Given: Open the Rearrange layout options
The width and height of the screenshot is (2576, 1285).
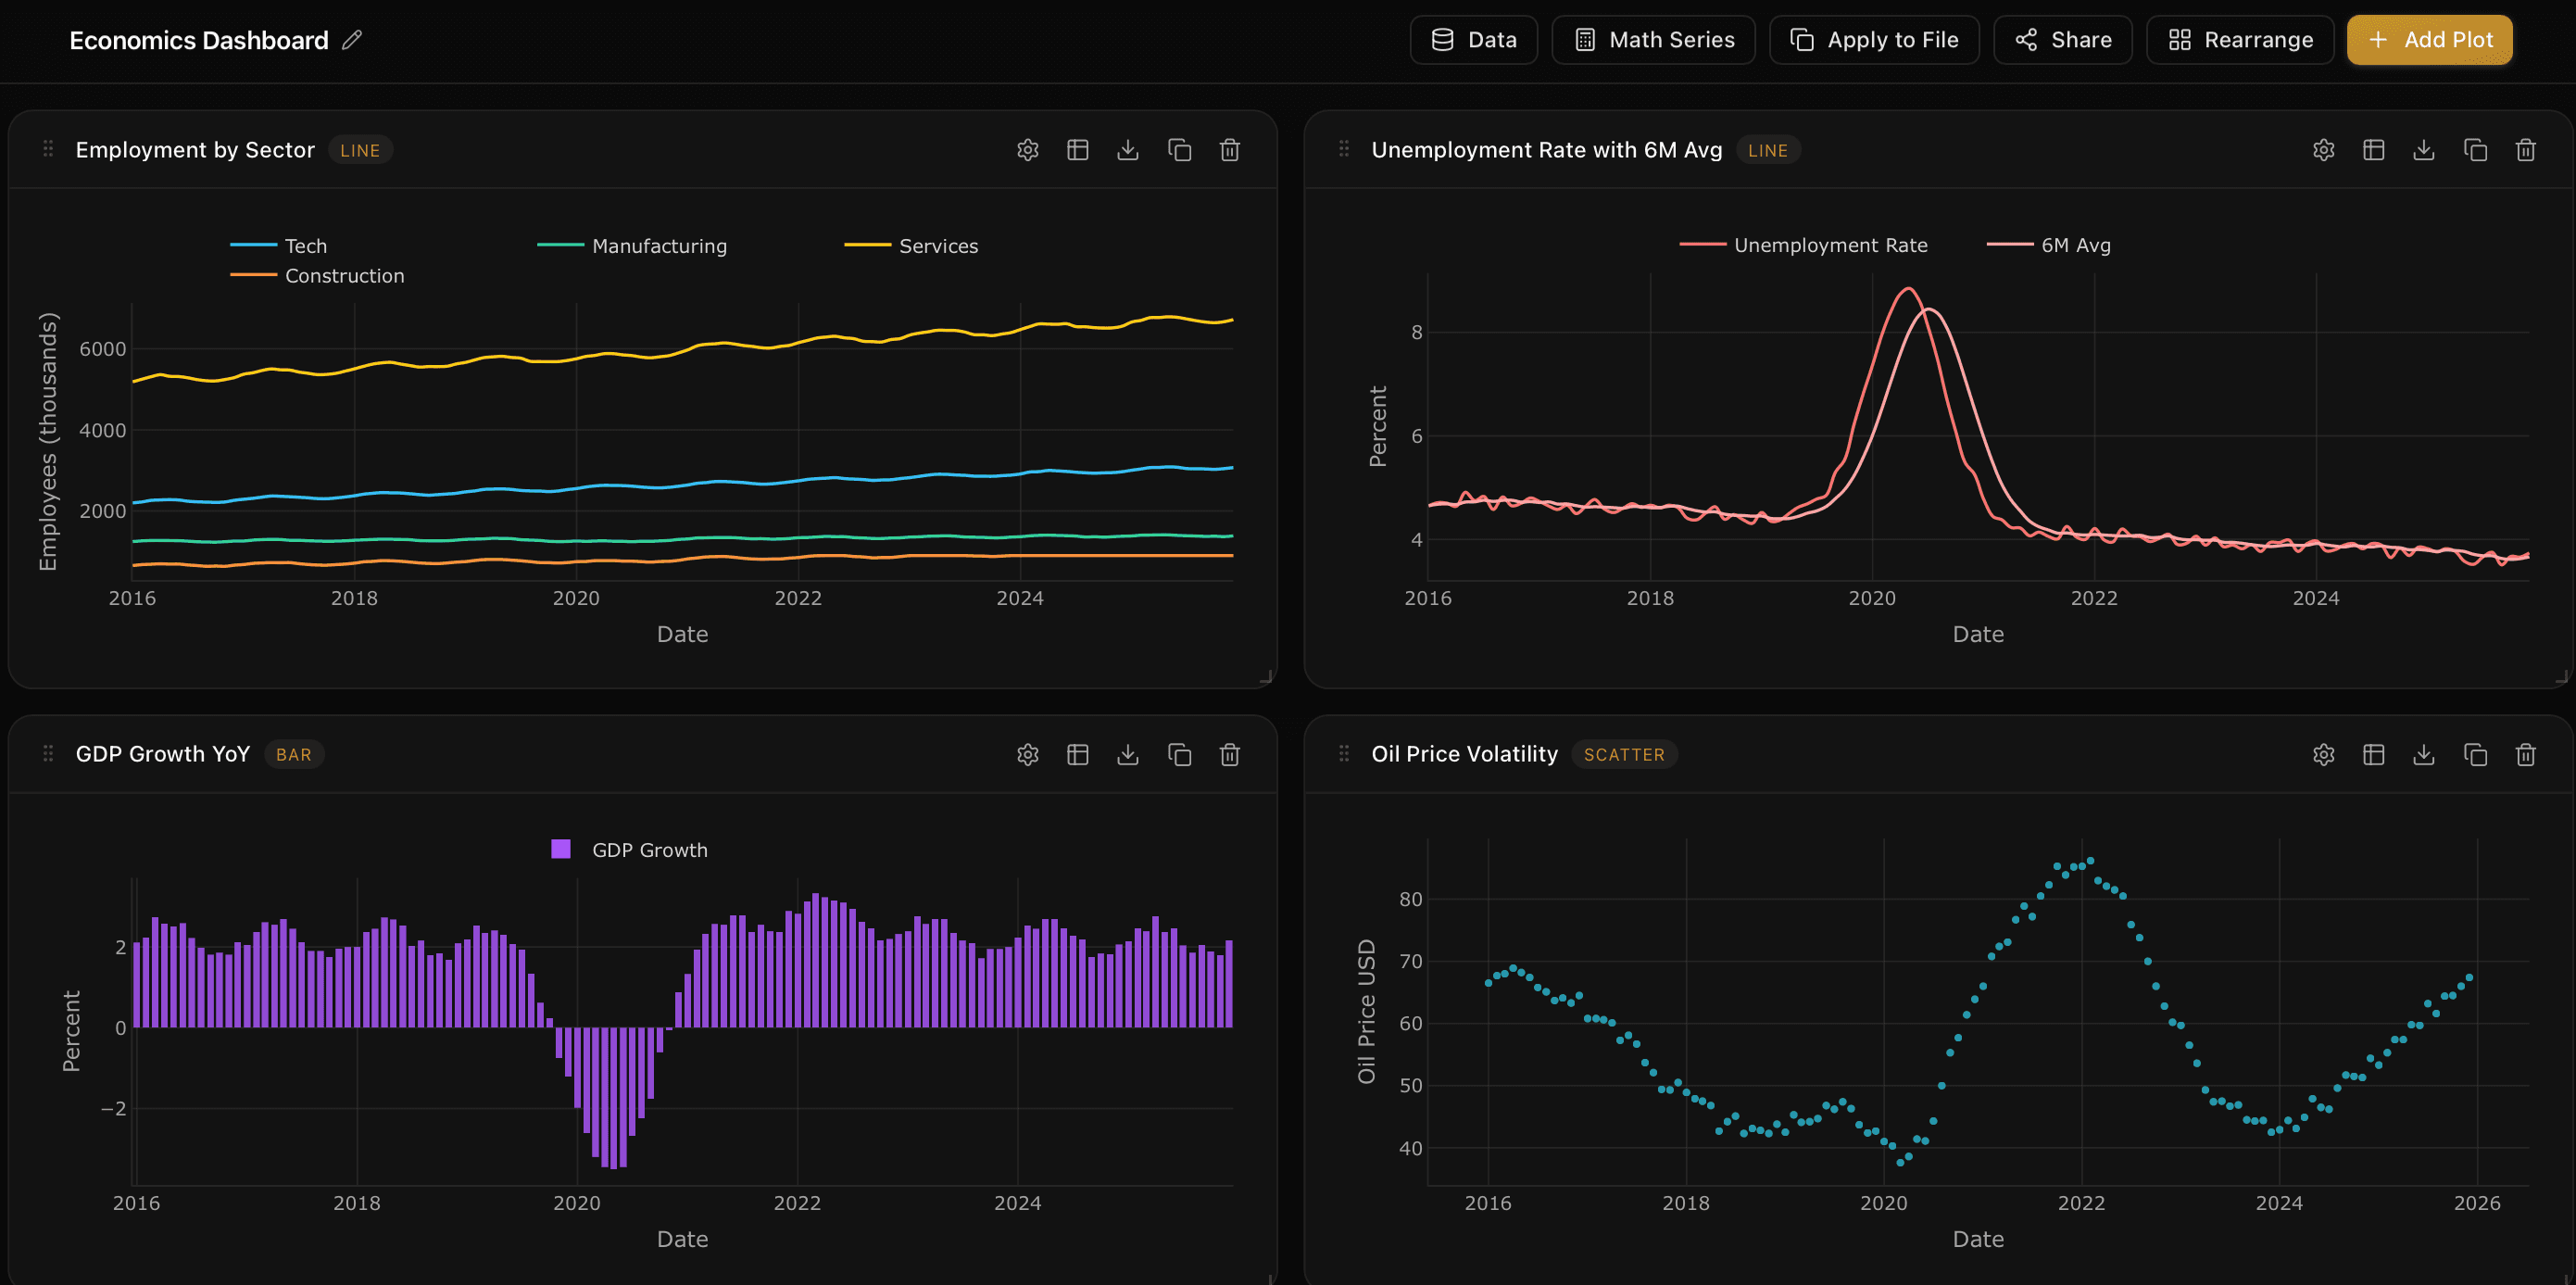Looking at the screenshot, I should (x=2240, y=39).
